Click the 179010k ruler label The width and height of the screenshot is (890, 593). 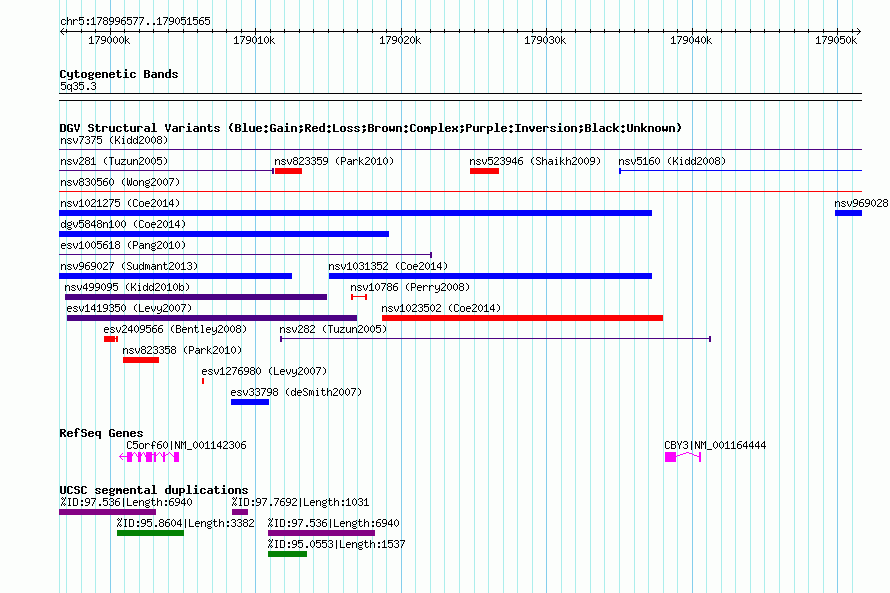(254, 40)
